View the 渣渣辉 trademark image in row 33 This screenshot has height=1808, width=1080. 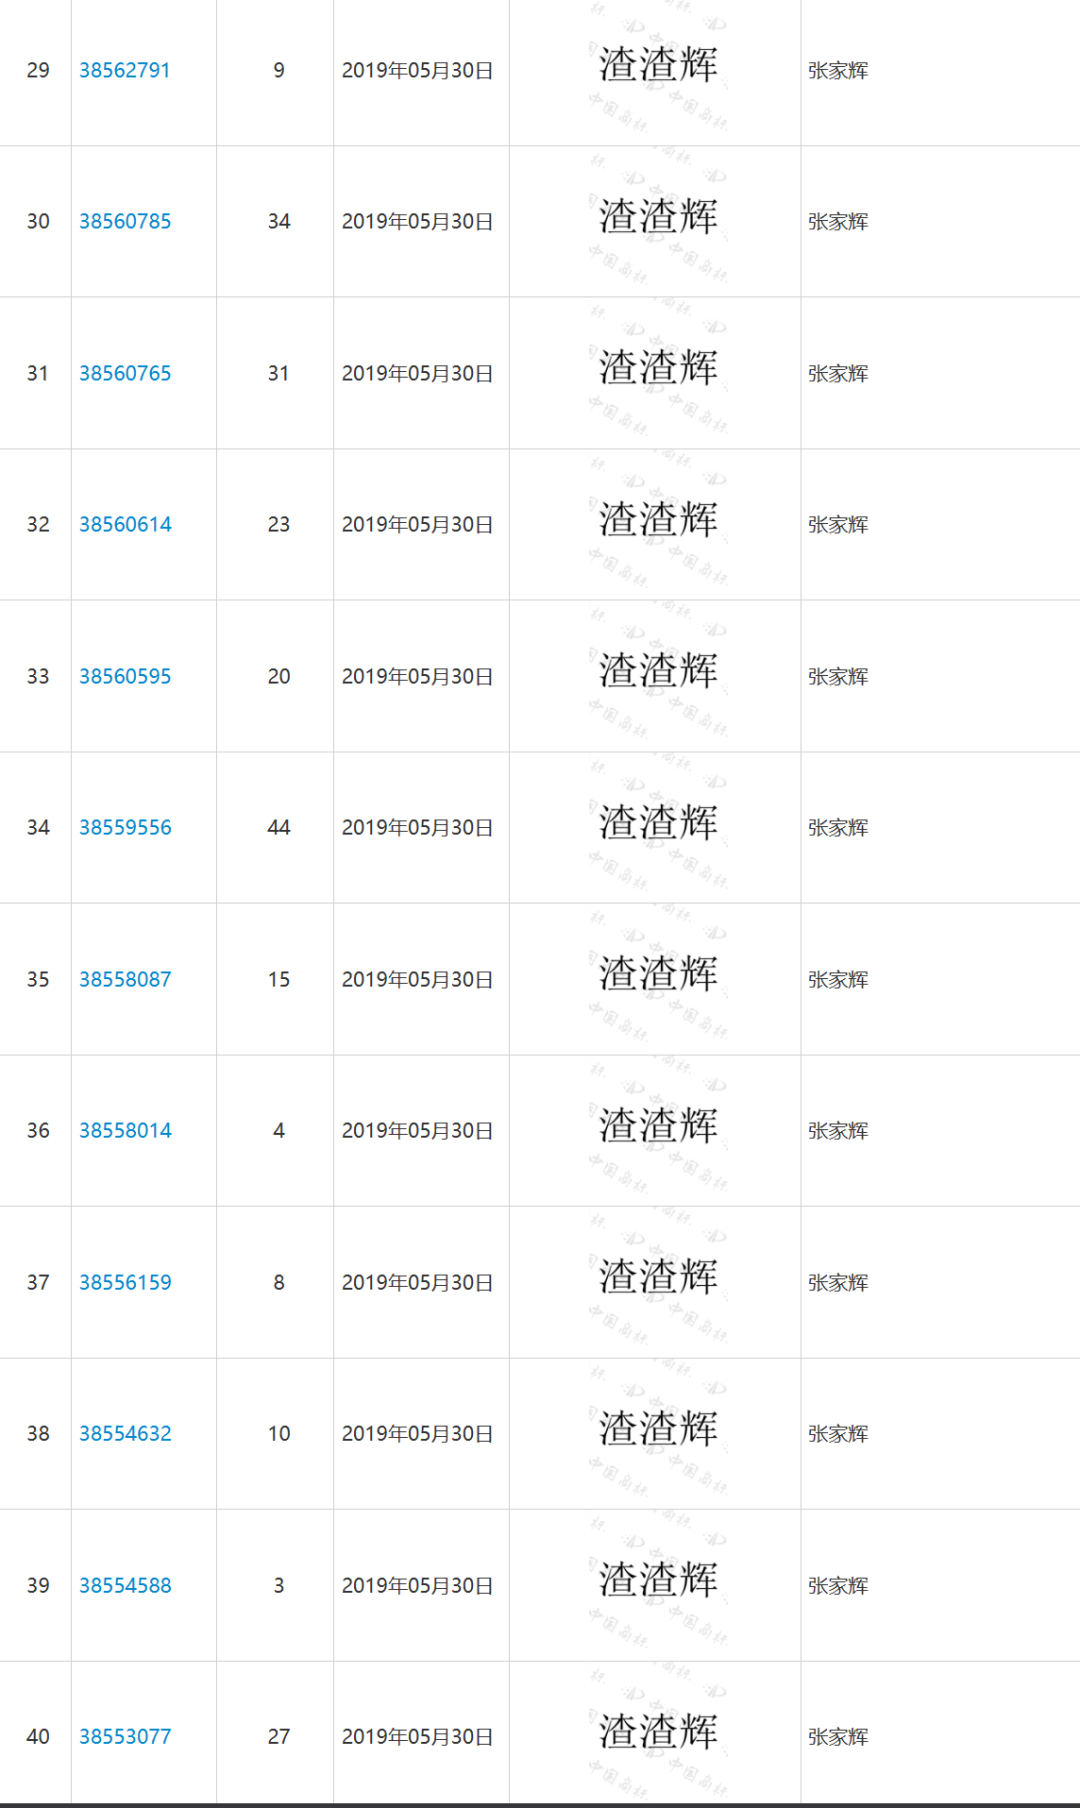[657, 672]
